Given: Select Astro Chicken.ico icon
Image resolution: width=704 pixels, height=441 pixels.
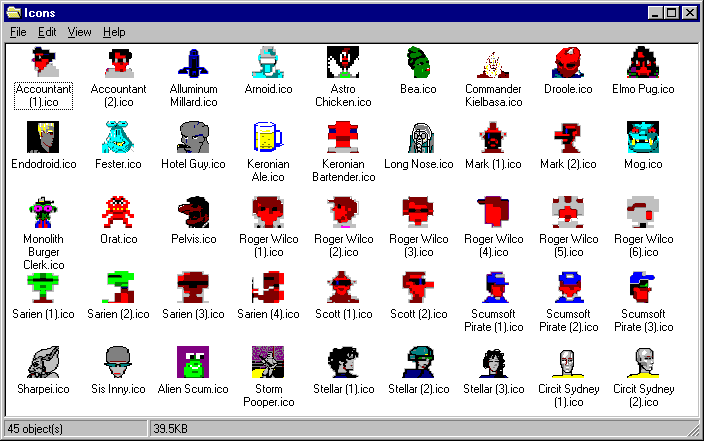Looking at the screenshot, I should tap(343, 62).
